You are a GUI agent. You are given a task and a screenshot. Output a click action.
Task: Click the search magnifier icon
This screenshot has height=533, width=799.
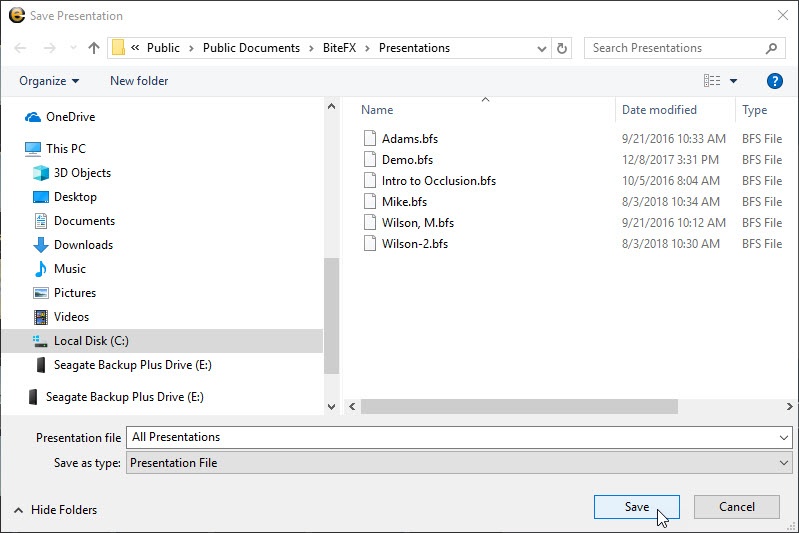coord(772,48)
